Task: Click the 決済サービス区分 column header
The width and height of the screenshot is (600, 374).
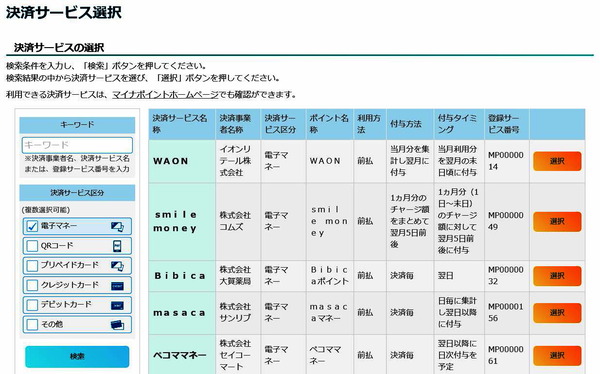Action: click(283, 124)
